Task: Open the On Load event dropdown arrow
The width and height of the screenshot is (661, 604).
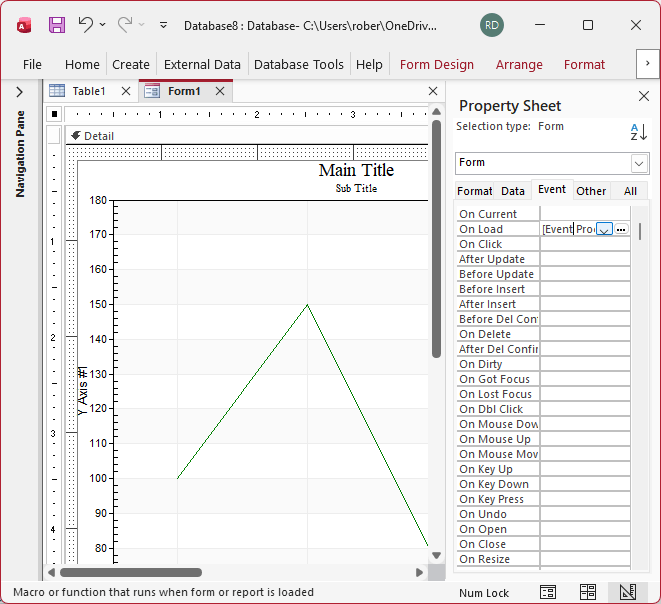Action: tap(604, 229)
